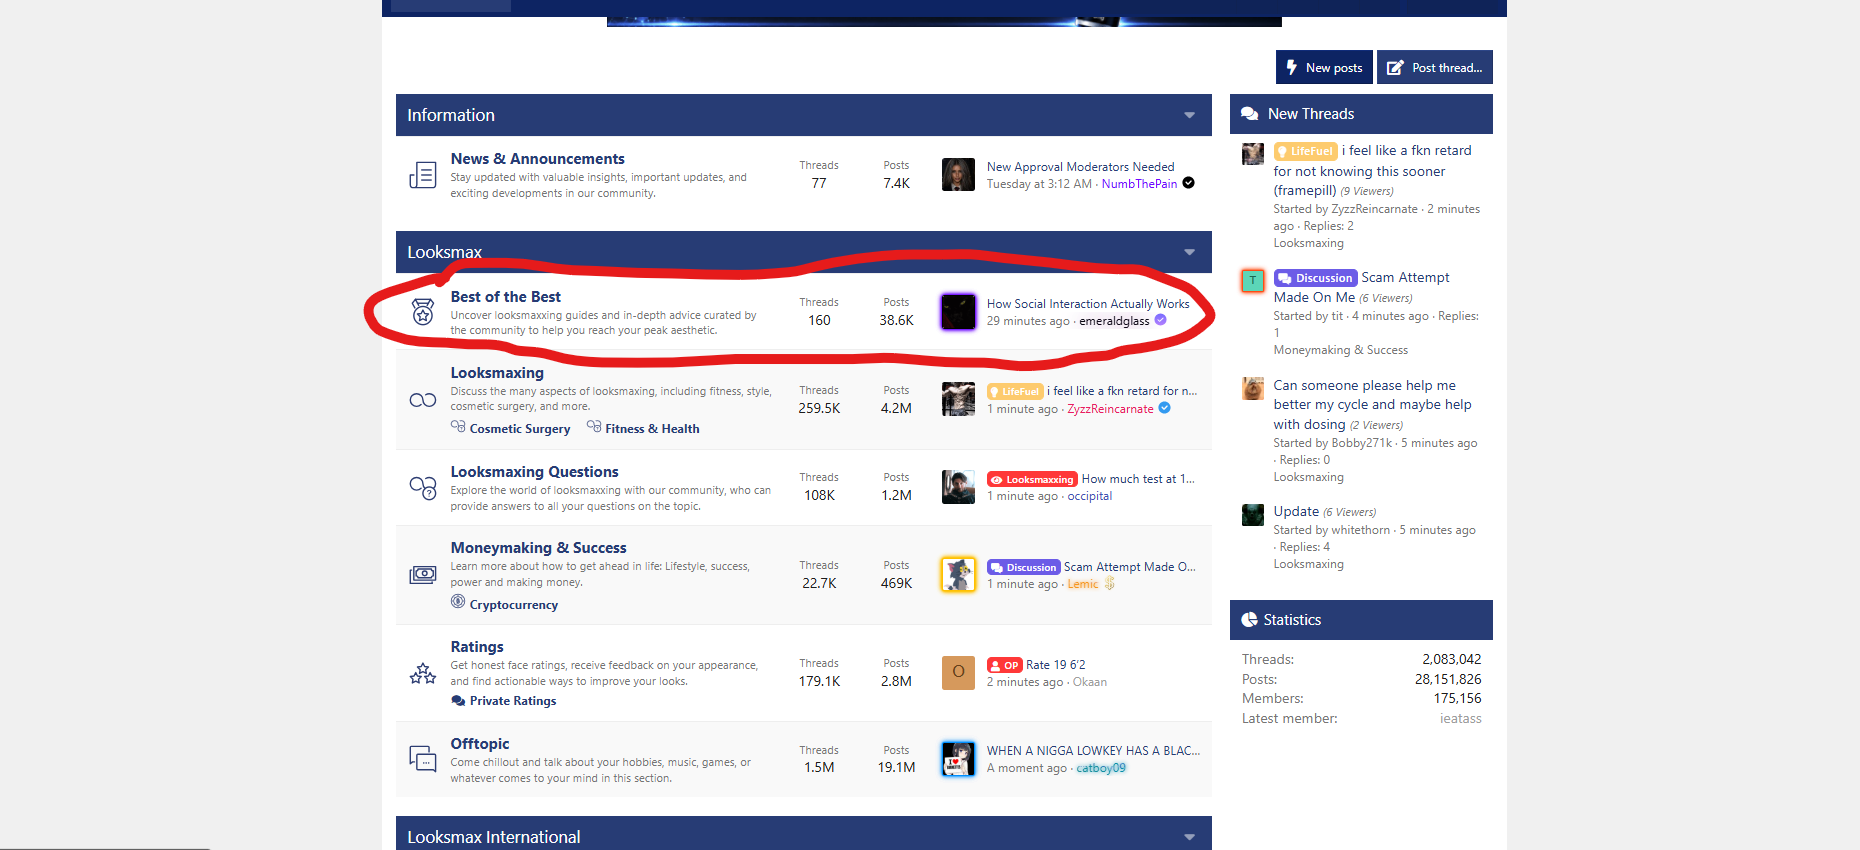Click Discussion tag in Moneymaking row
This screenshot has width=1860, height=850.
[x=1024, y=567]
